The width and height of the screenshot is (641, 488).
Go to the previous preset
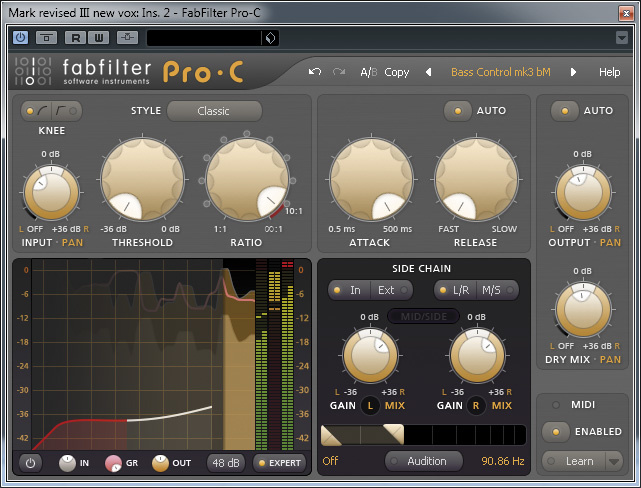[x=428, y=72]
